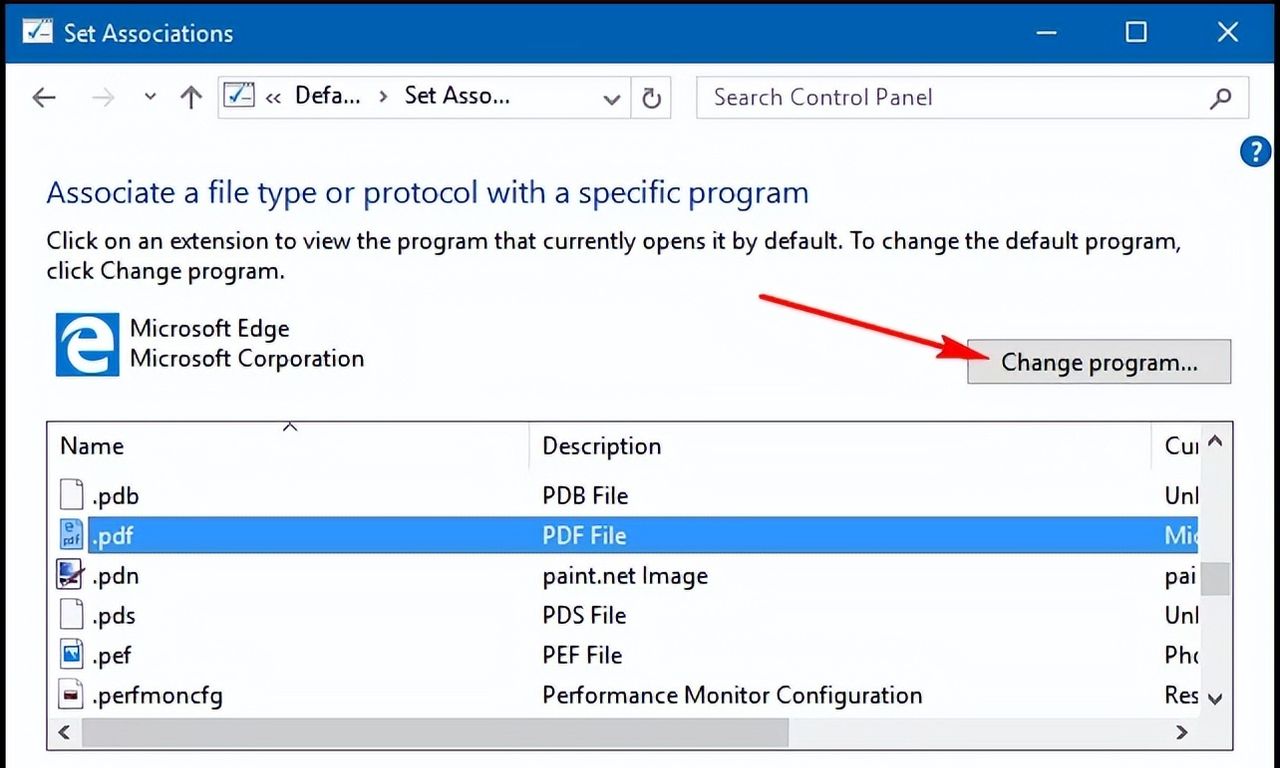Click the Up one level arrow
This screenshot has width=1280, height=768.
[x=190, y=98]
